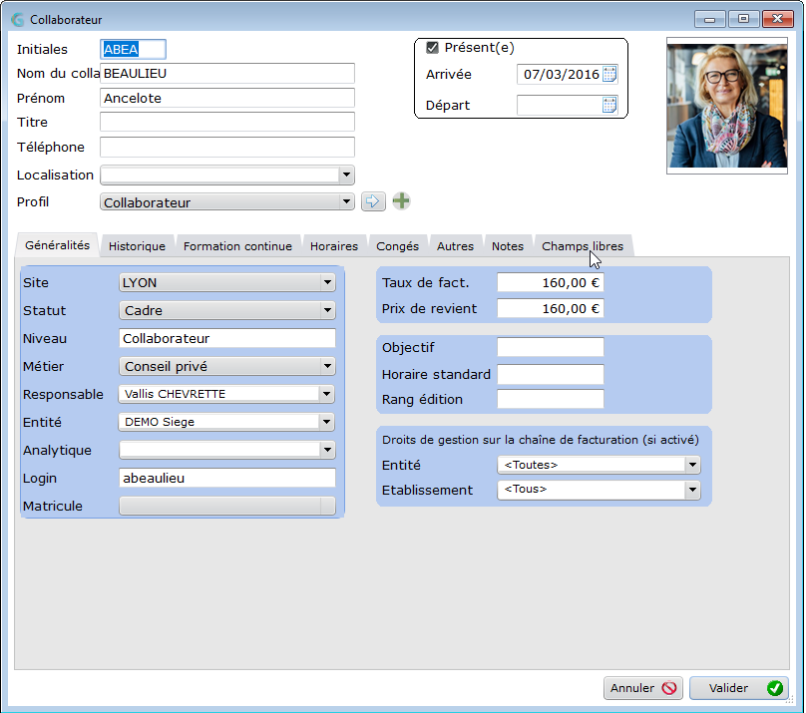This screenshot has height=713, width=806.
Task: Focus the Horaire standard field
Action: pyautogui.click(x=550, y=374)
